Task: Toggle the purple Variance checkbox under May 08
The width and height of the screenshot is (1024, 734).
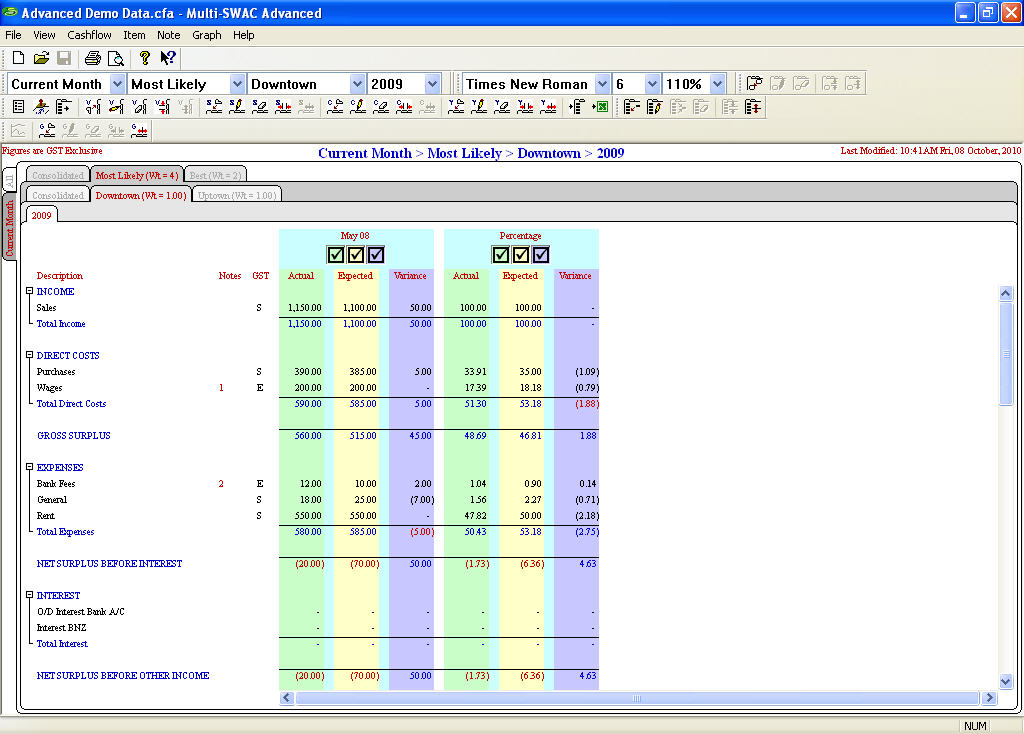Action: click(x=376, y=254)
